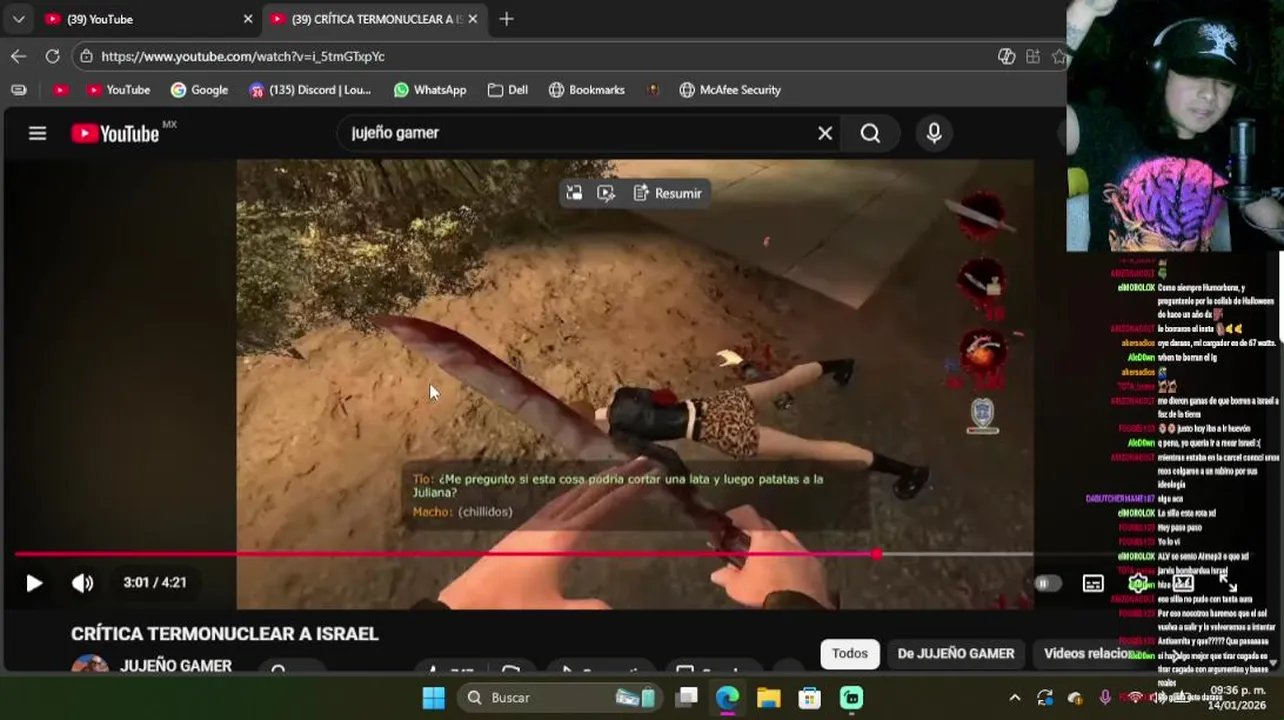Open the YouTube labeled bookmark
The height and width of the screenshot is (720, 1284).
click(118, 90)
